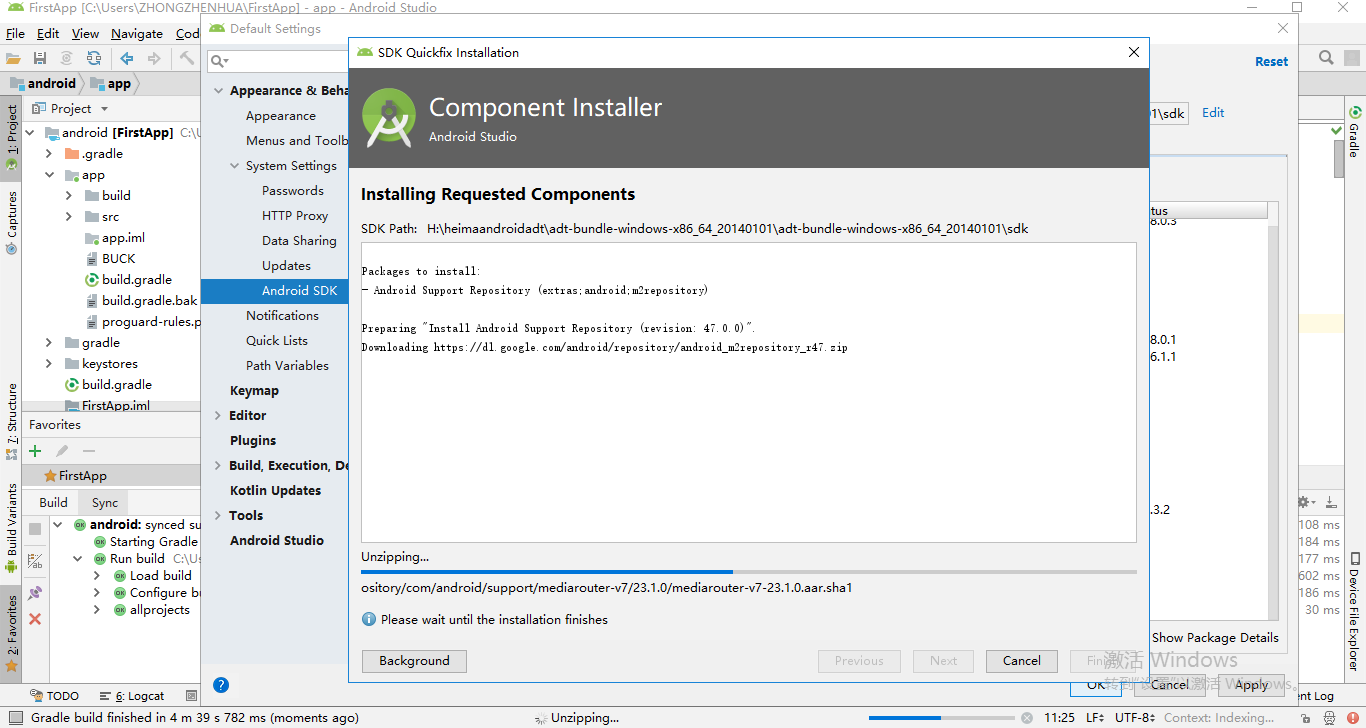This screenshot has height=728, width=1366.
Task: Click the search icon in settings search field
Action: 219,61
